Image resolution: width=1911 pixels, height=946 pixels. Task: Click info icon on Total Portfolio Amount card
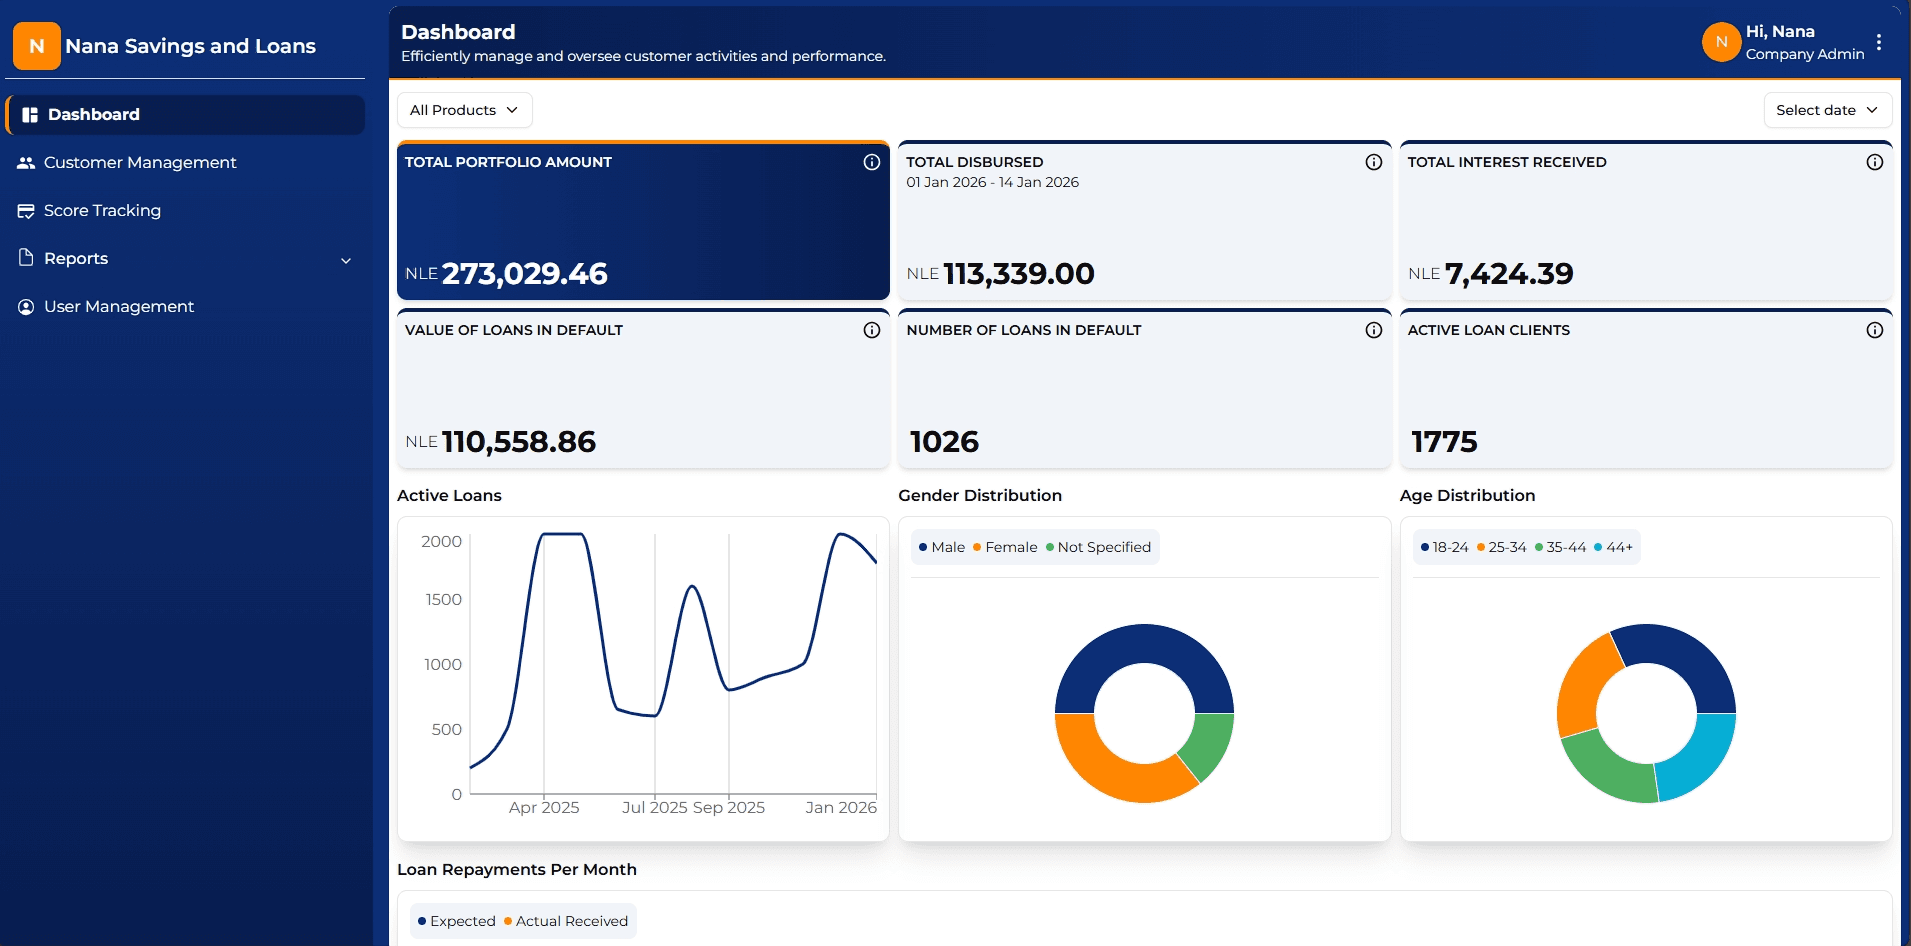click(x=871, y=162)
